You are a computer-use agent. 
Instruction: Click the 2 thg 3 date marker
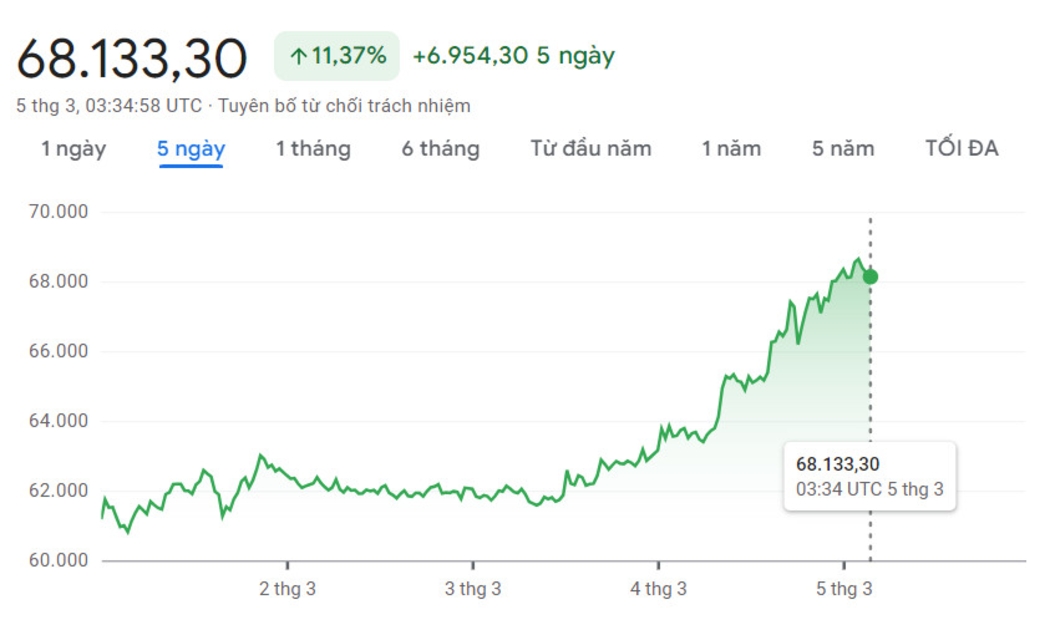click(287, 589)
